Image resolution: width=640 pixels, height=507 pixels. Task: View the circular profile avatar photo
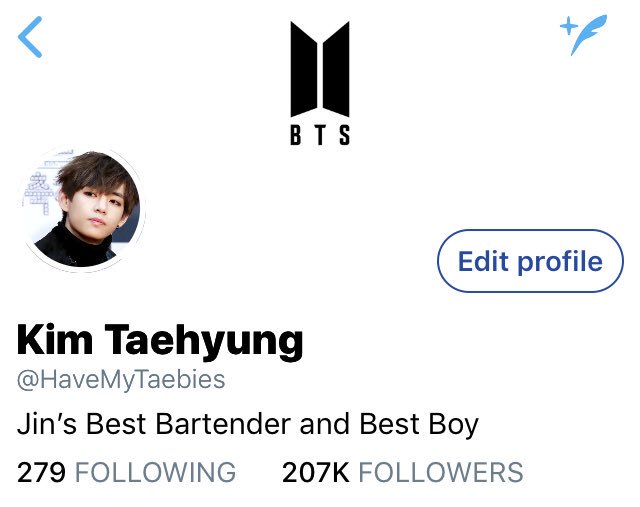[84, 209]
